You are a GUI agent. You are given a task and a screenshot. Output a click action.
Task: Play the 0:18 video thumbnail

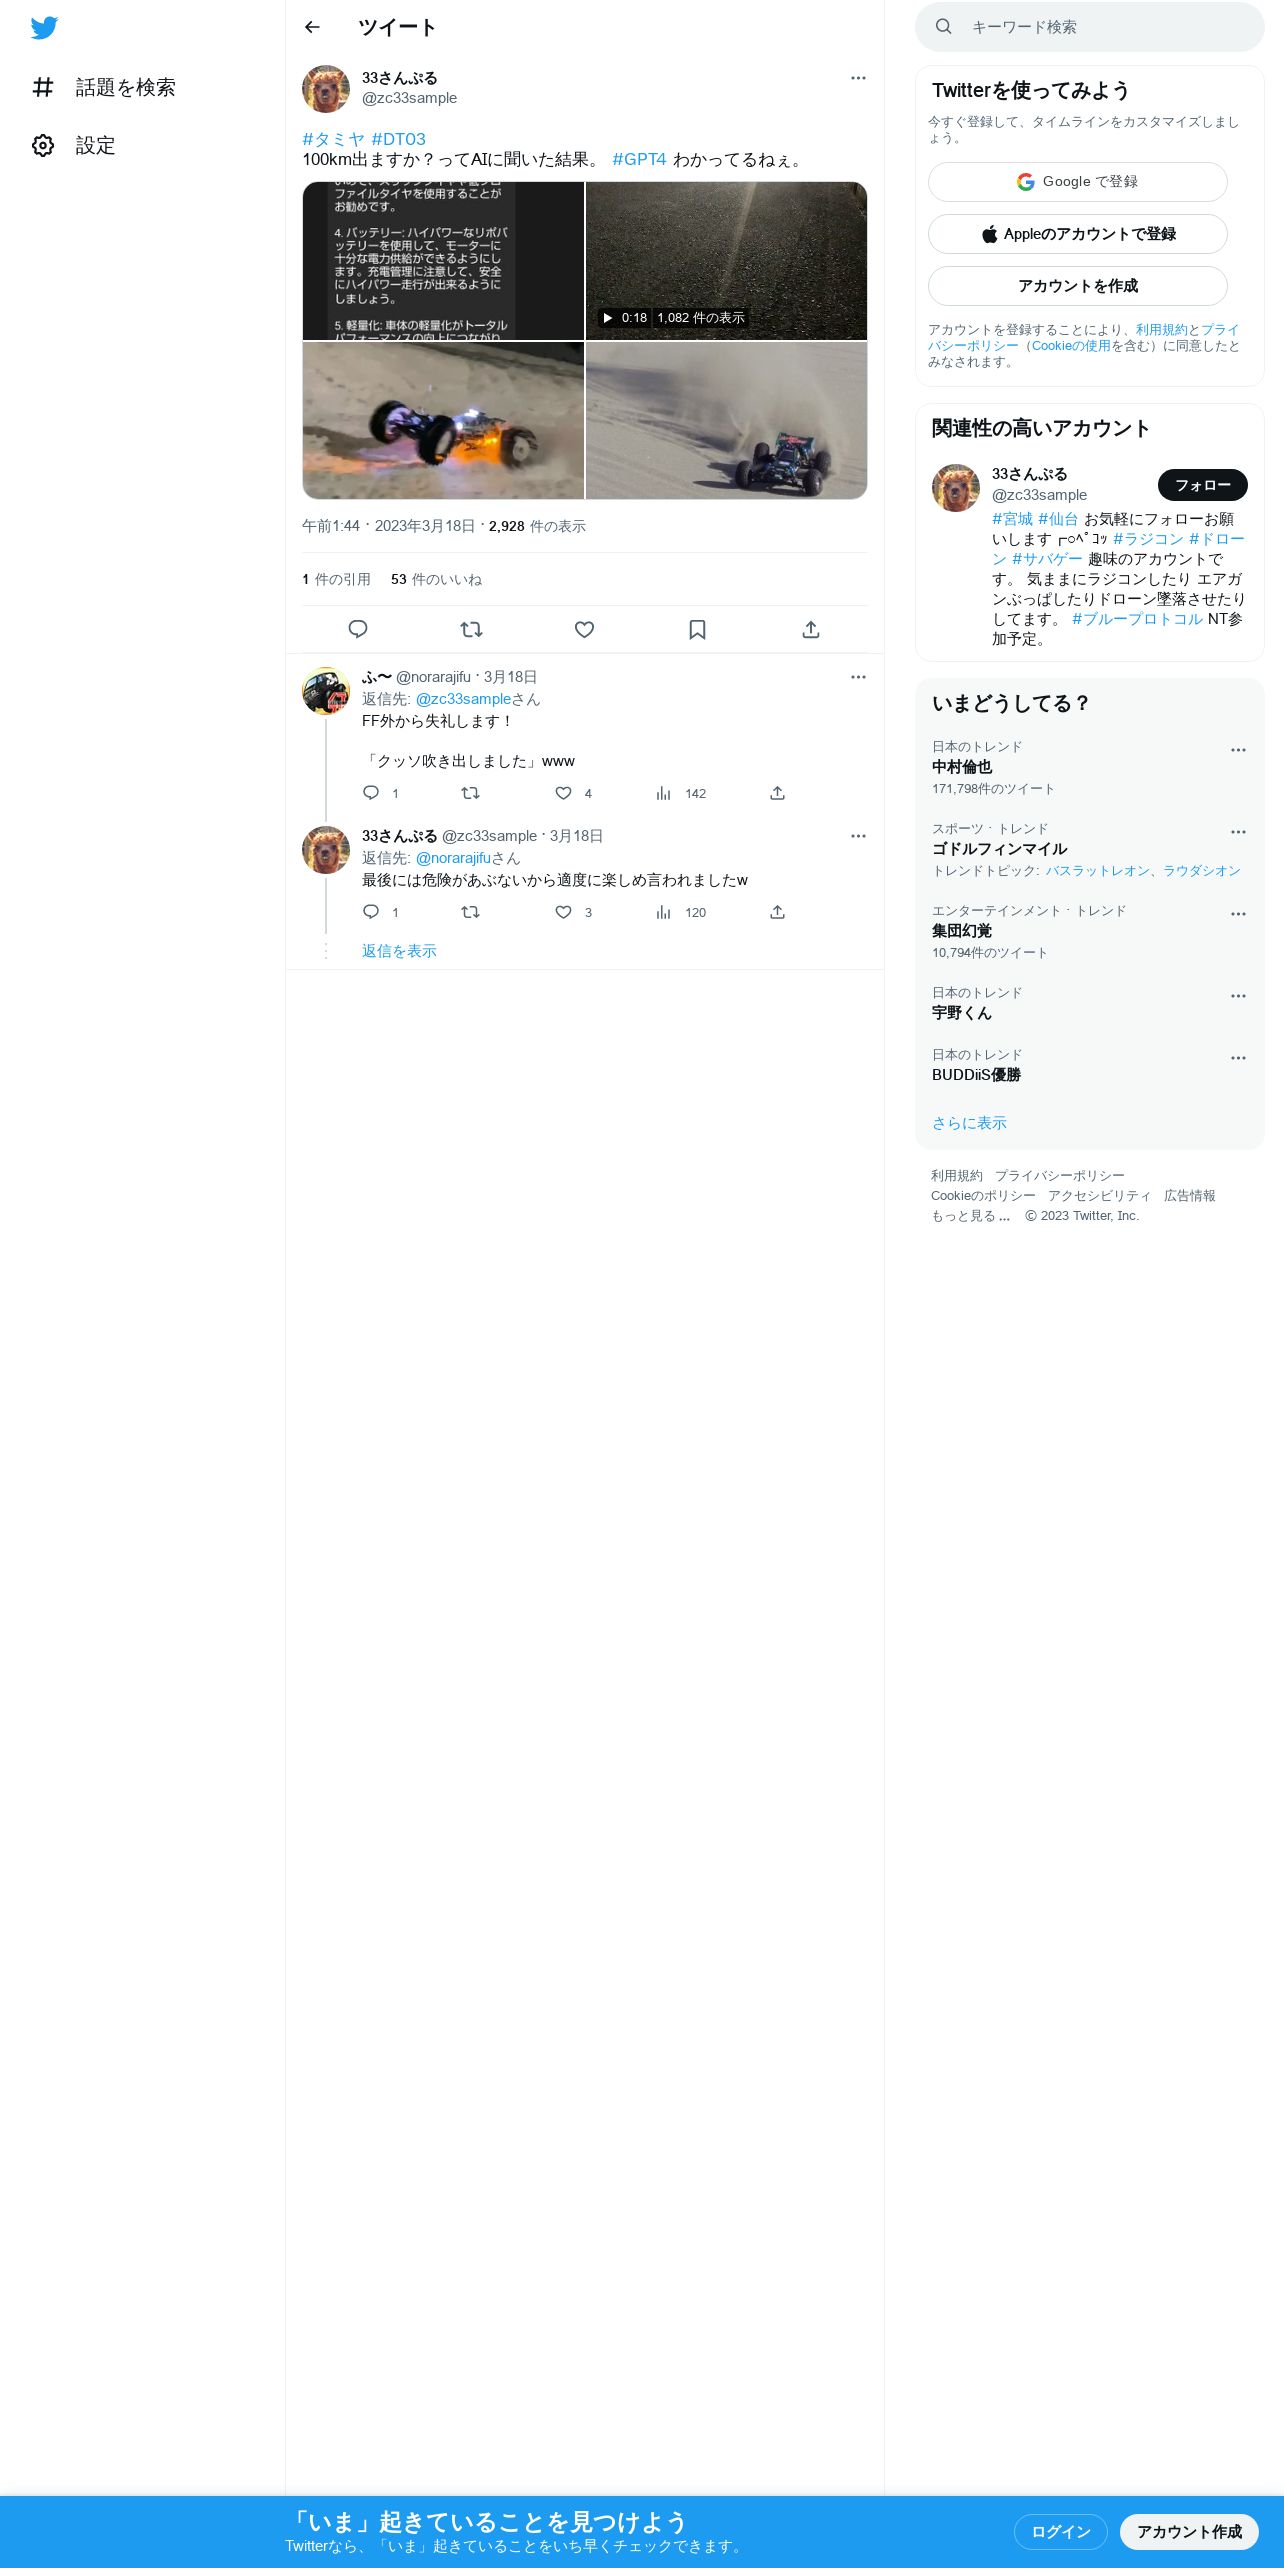726,261
